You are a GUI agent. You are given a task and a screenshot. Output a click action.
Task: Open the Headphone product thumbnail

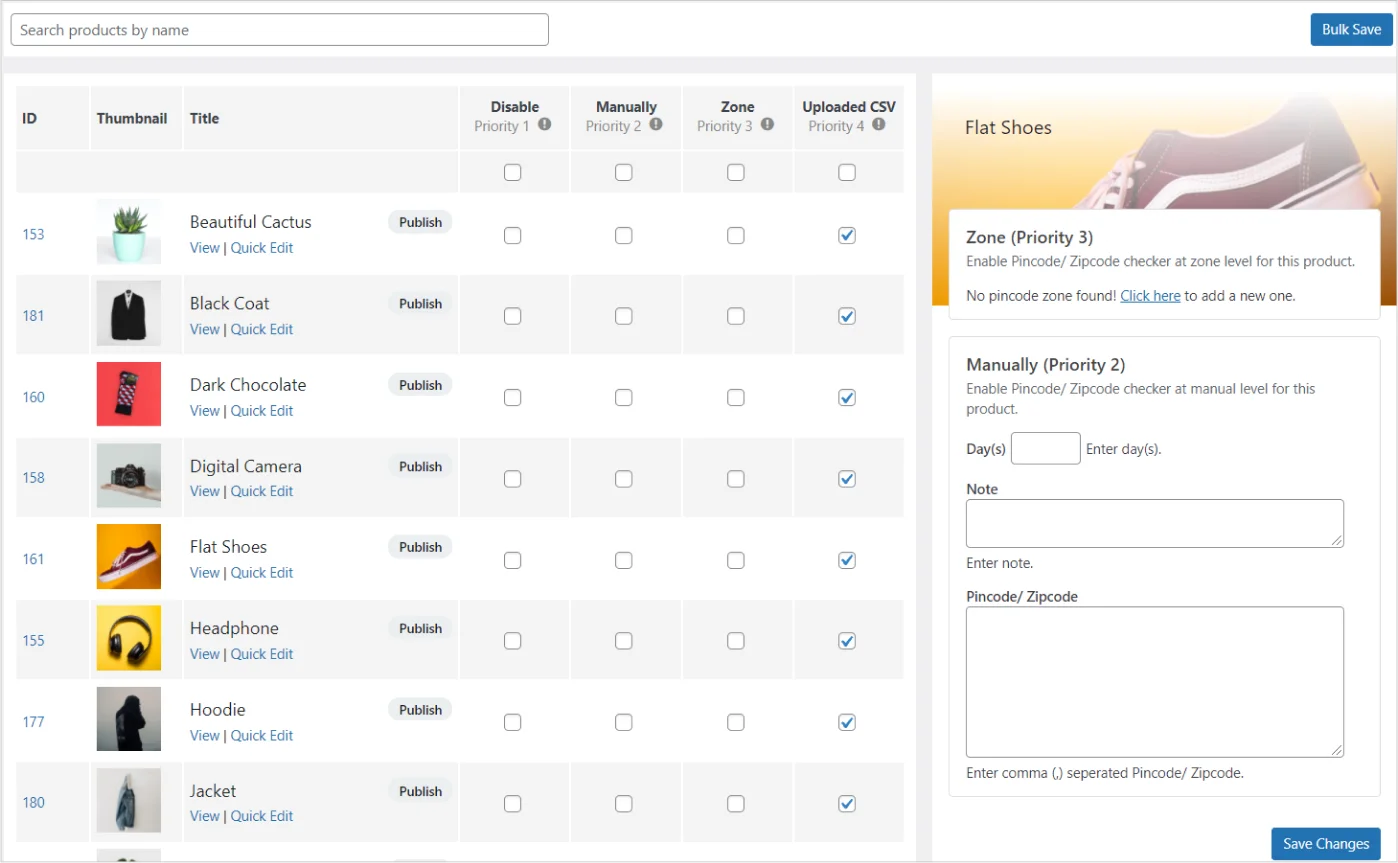[x=129, y=638]
